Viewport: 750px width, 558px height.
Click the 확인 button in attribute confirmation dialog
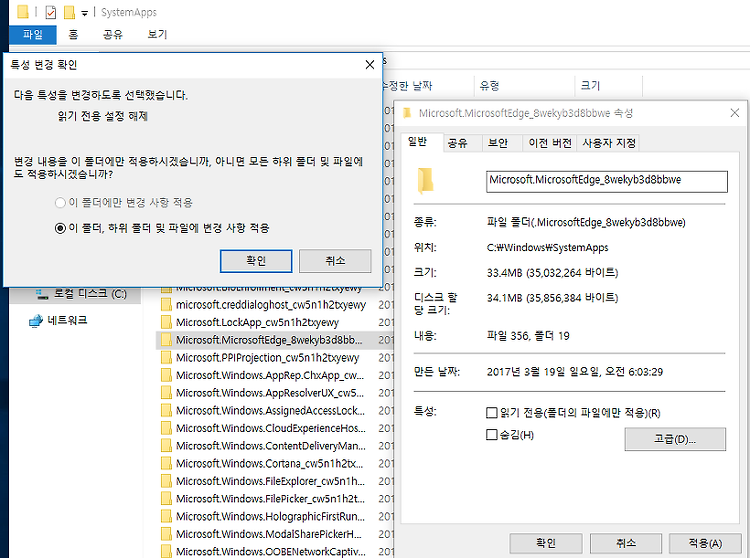click(x=256, y=261)
